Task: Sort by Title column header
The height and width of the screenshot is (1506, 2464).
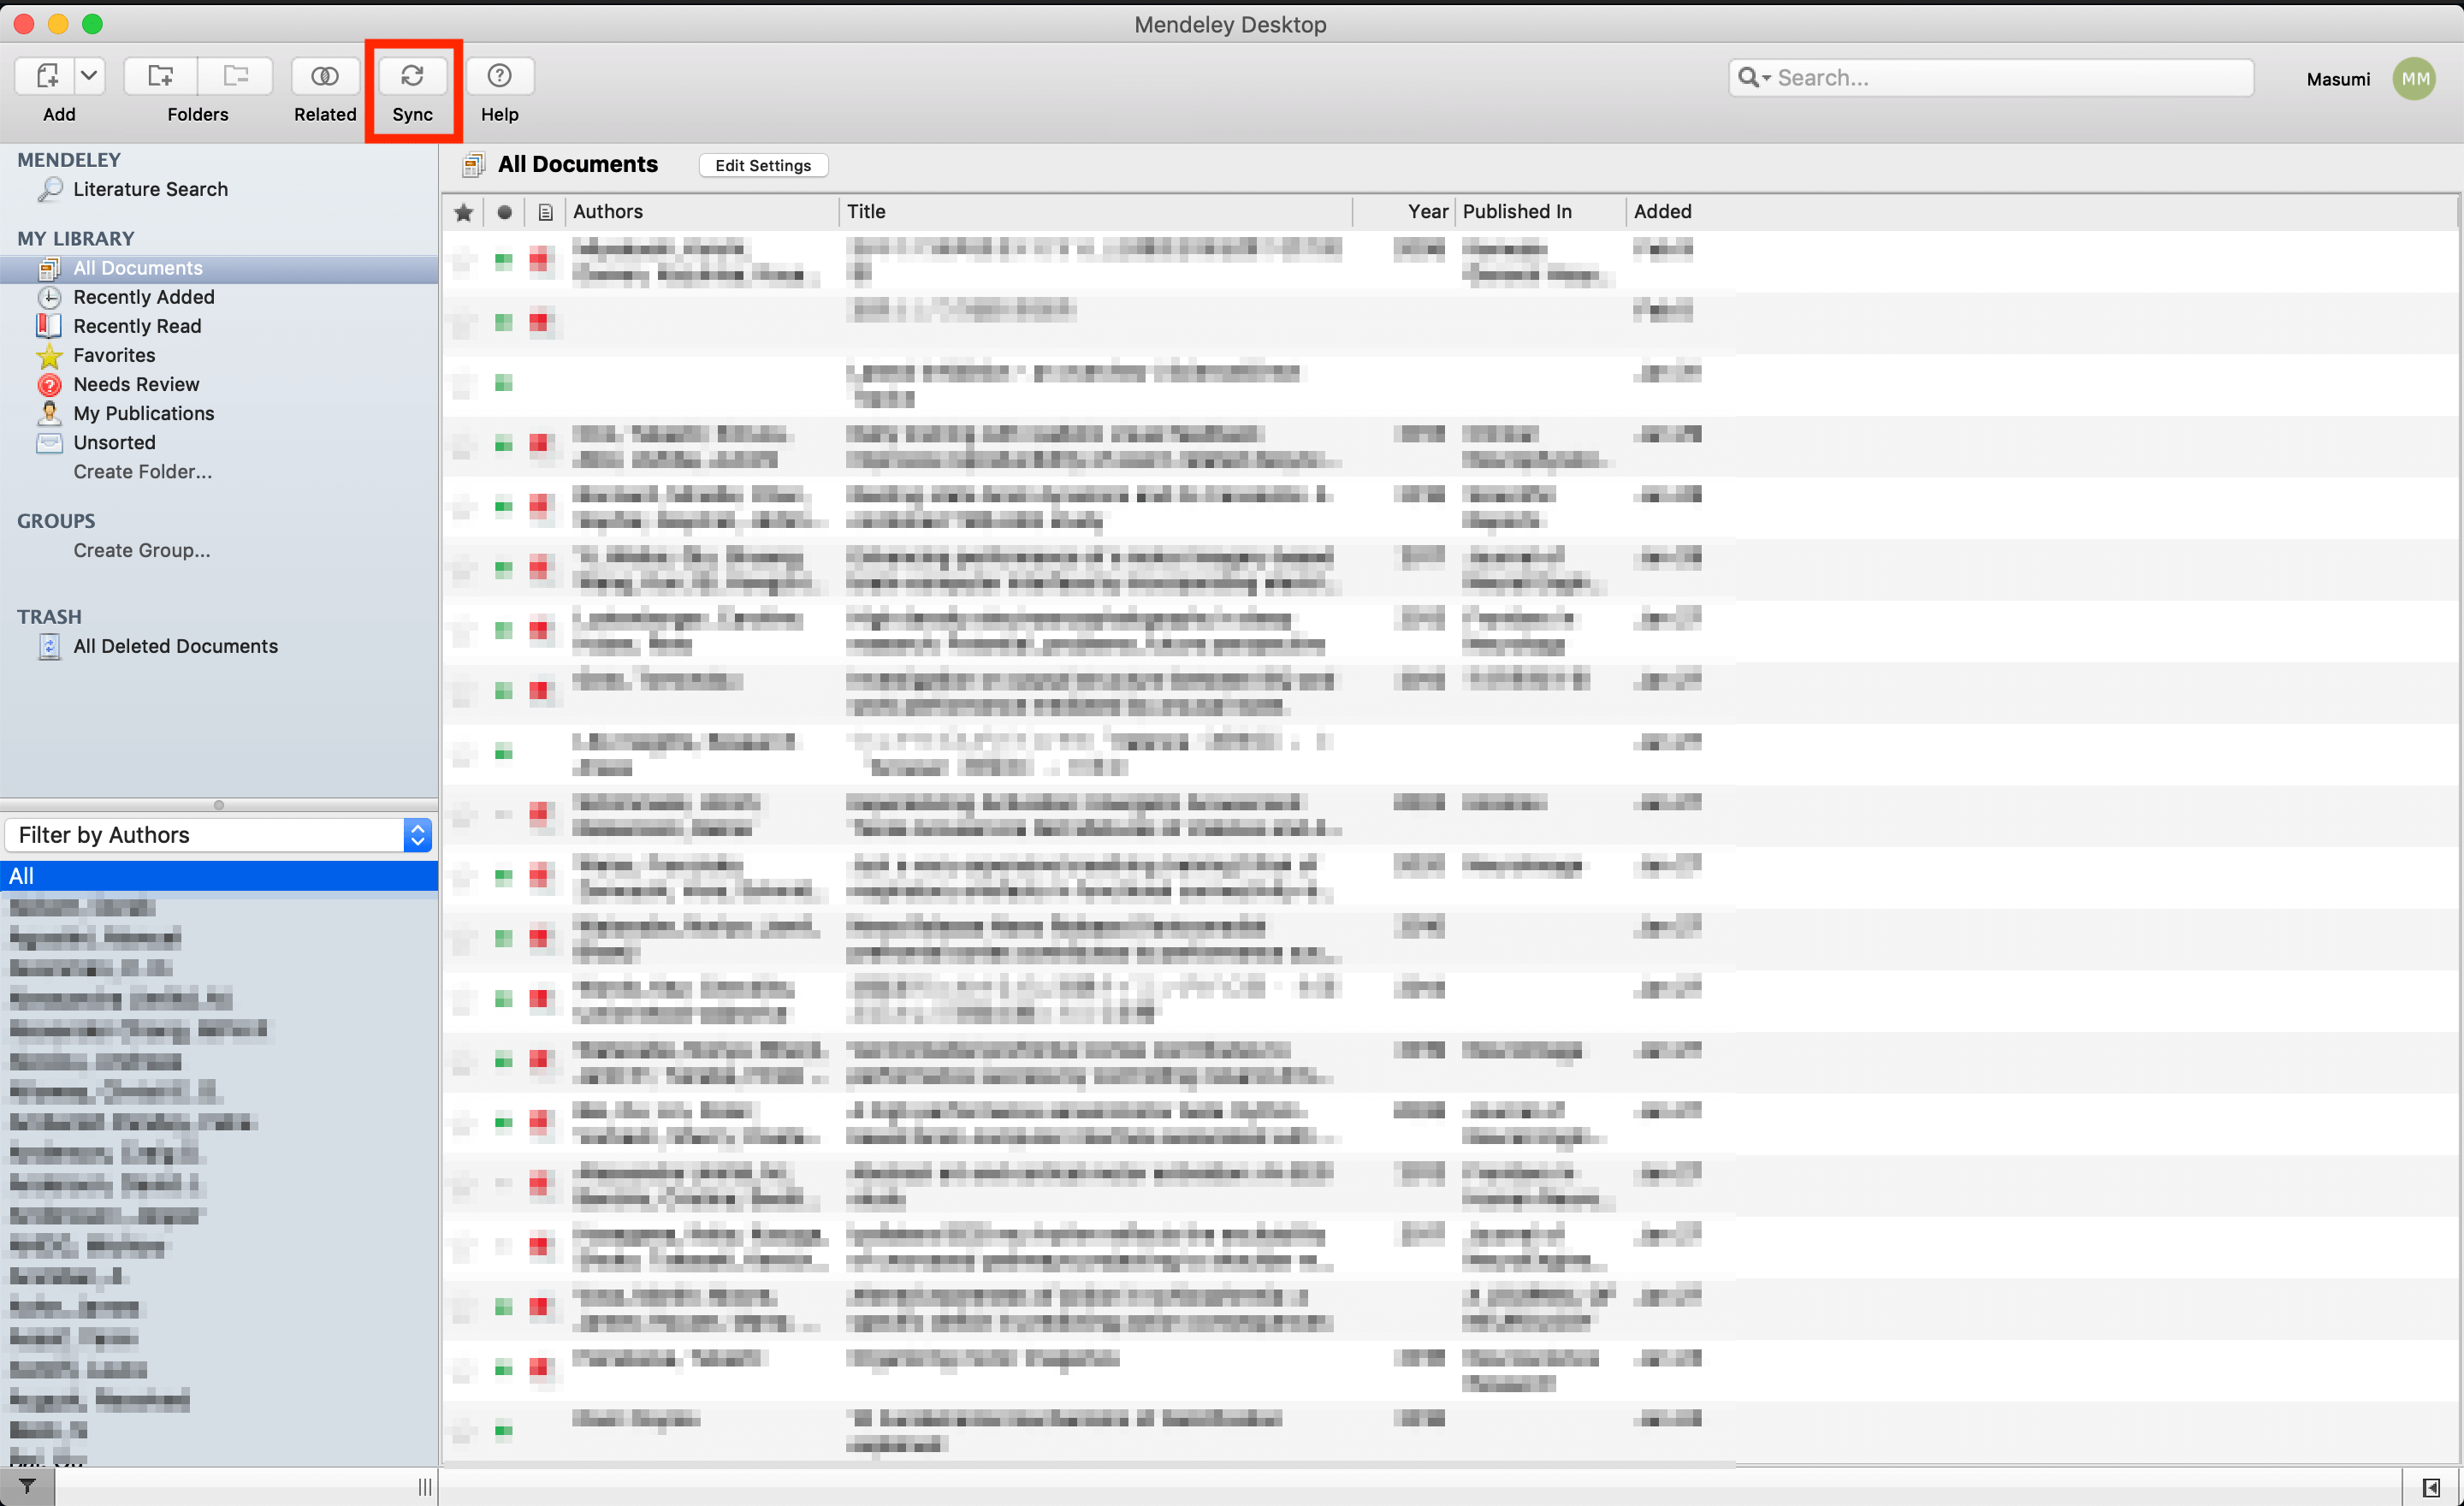Action: 1096,212
